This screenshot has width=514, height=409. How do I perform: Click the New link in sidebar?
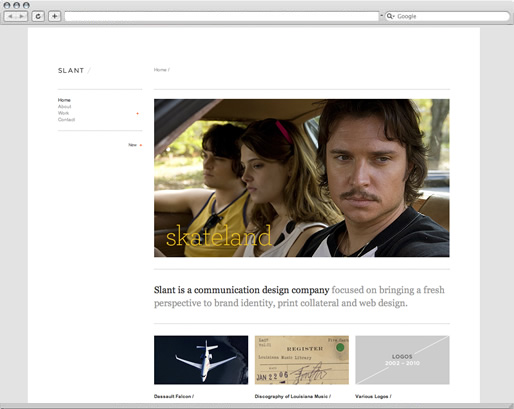click(133, 145)
